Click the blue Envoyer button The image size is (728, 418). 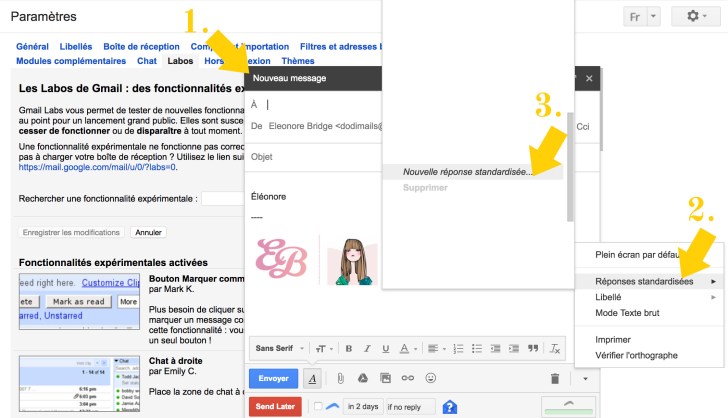(273, 379)
